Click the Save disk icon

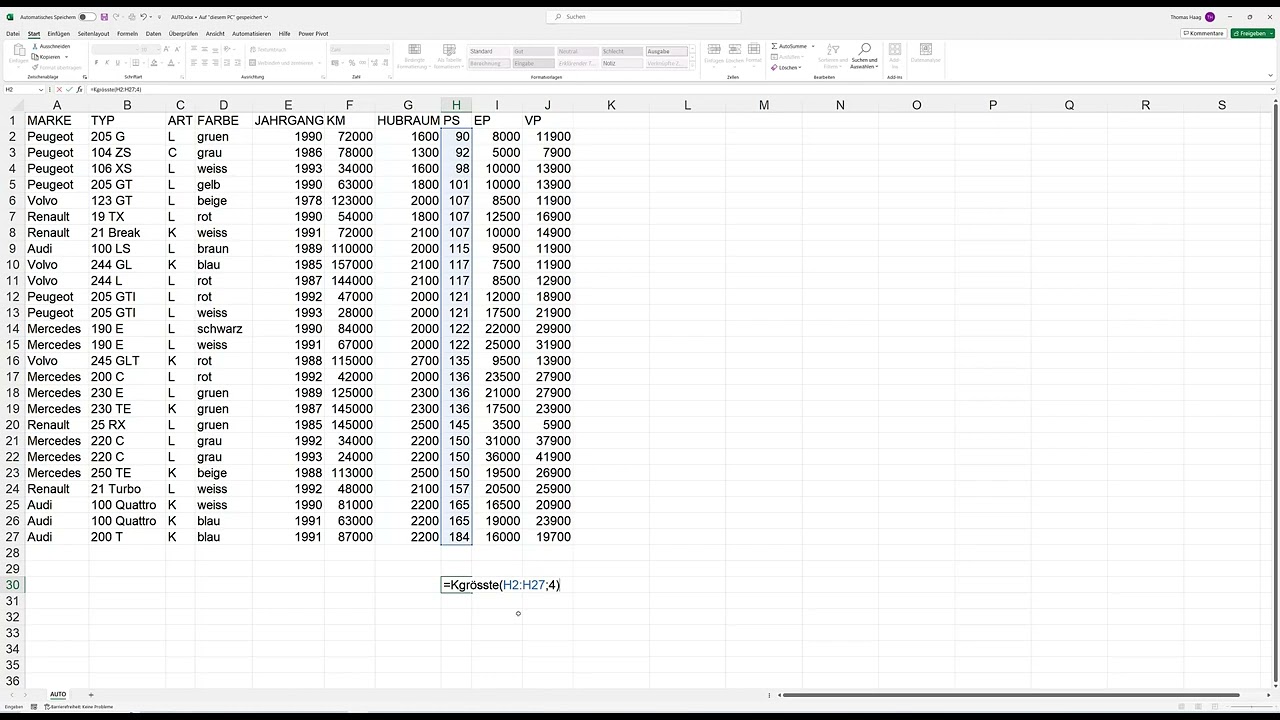pos(104,17)
